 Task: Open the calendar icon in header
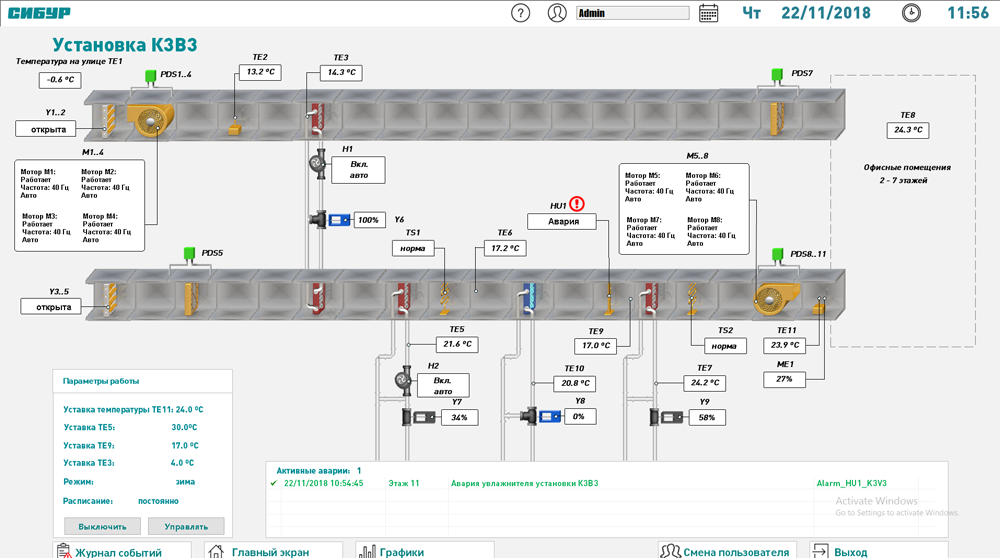tap(708, 13)
